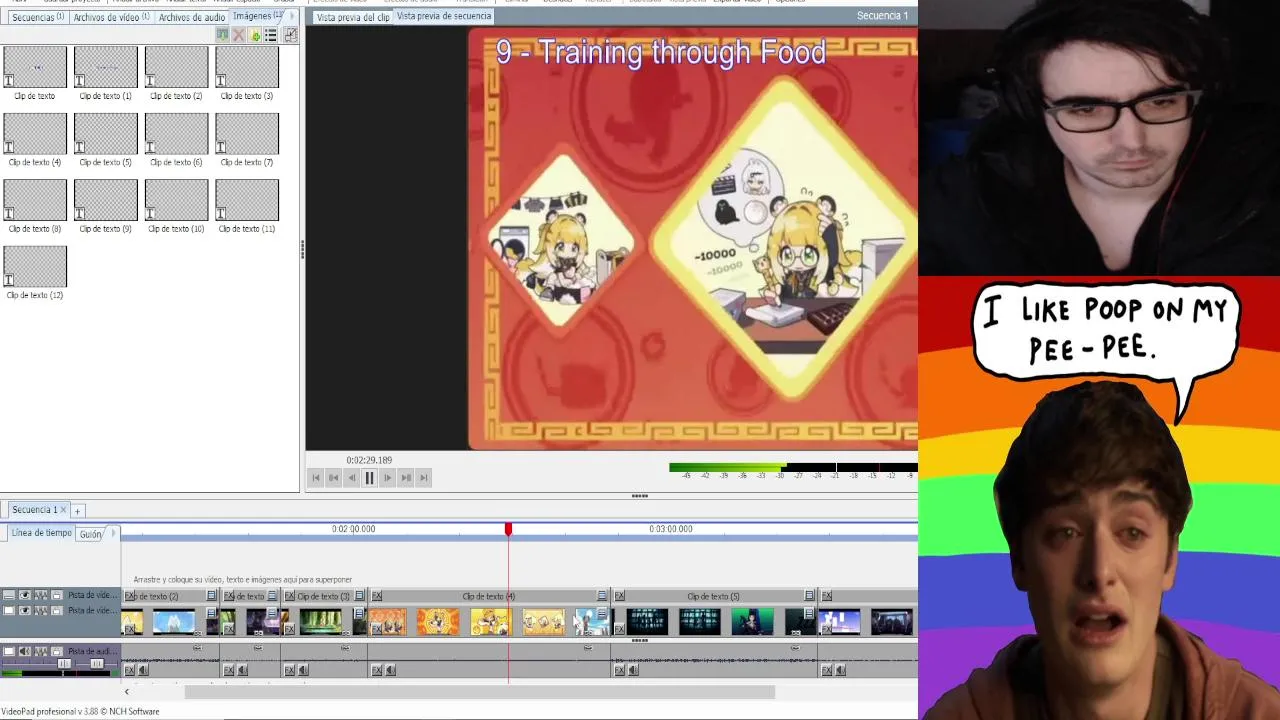1280x720 pixels.
Task: Select the Clip de texto thumbnail
Action: coord(35,67)
